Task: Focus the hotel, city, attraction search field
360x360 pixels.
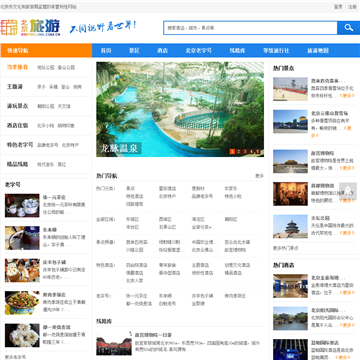Action: 250,28
